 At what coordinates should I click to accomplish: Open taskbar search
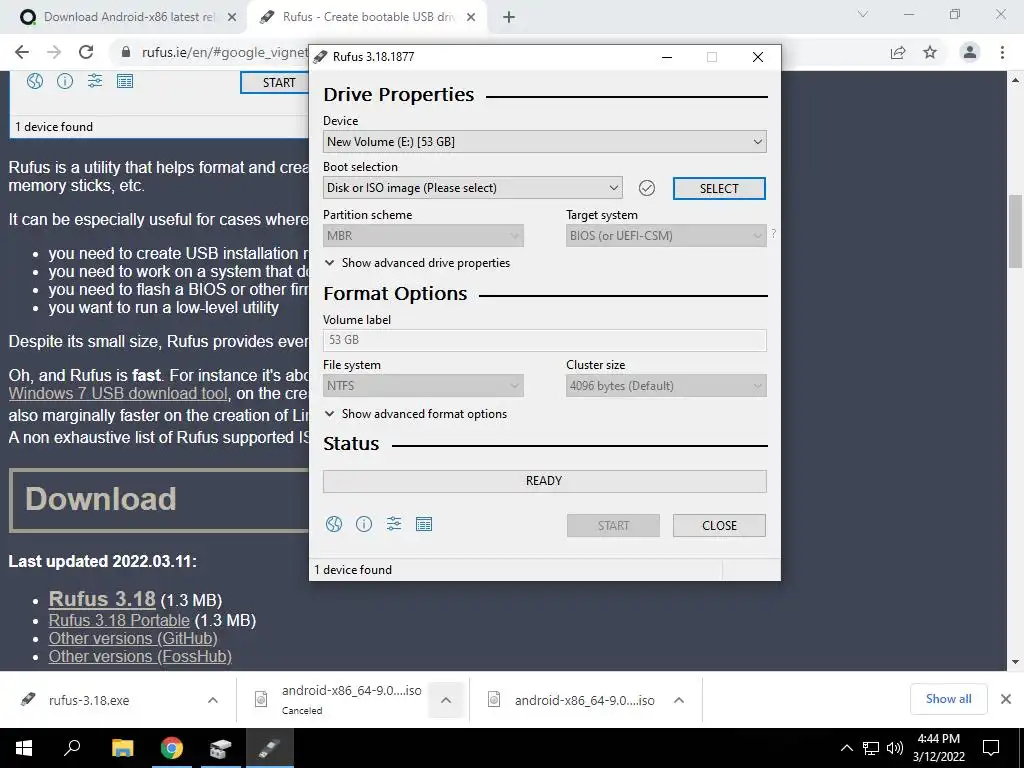coord(72,748)
